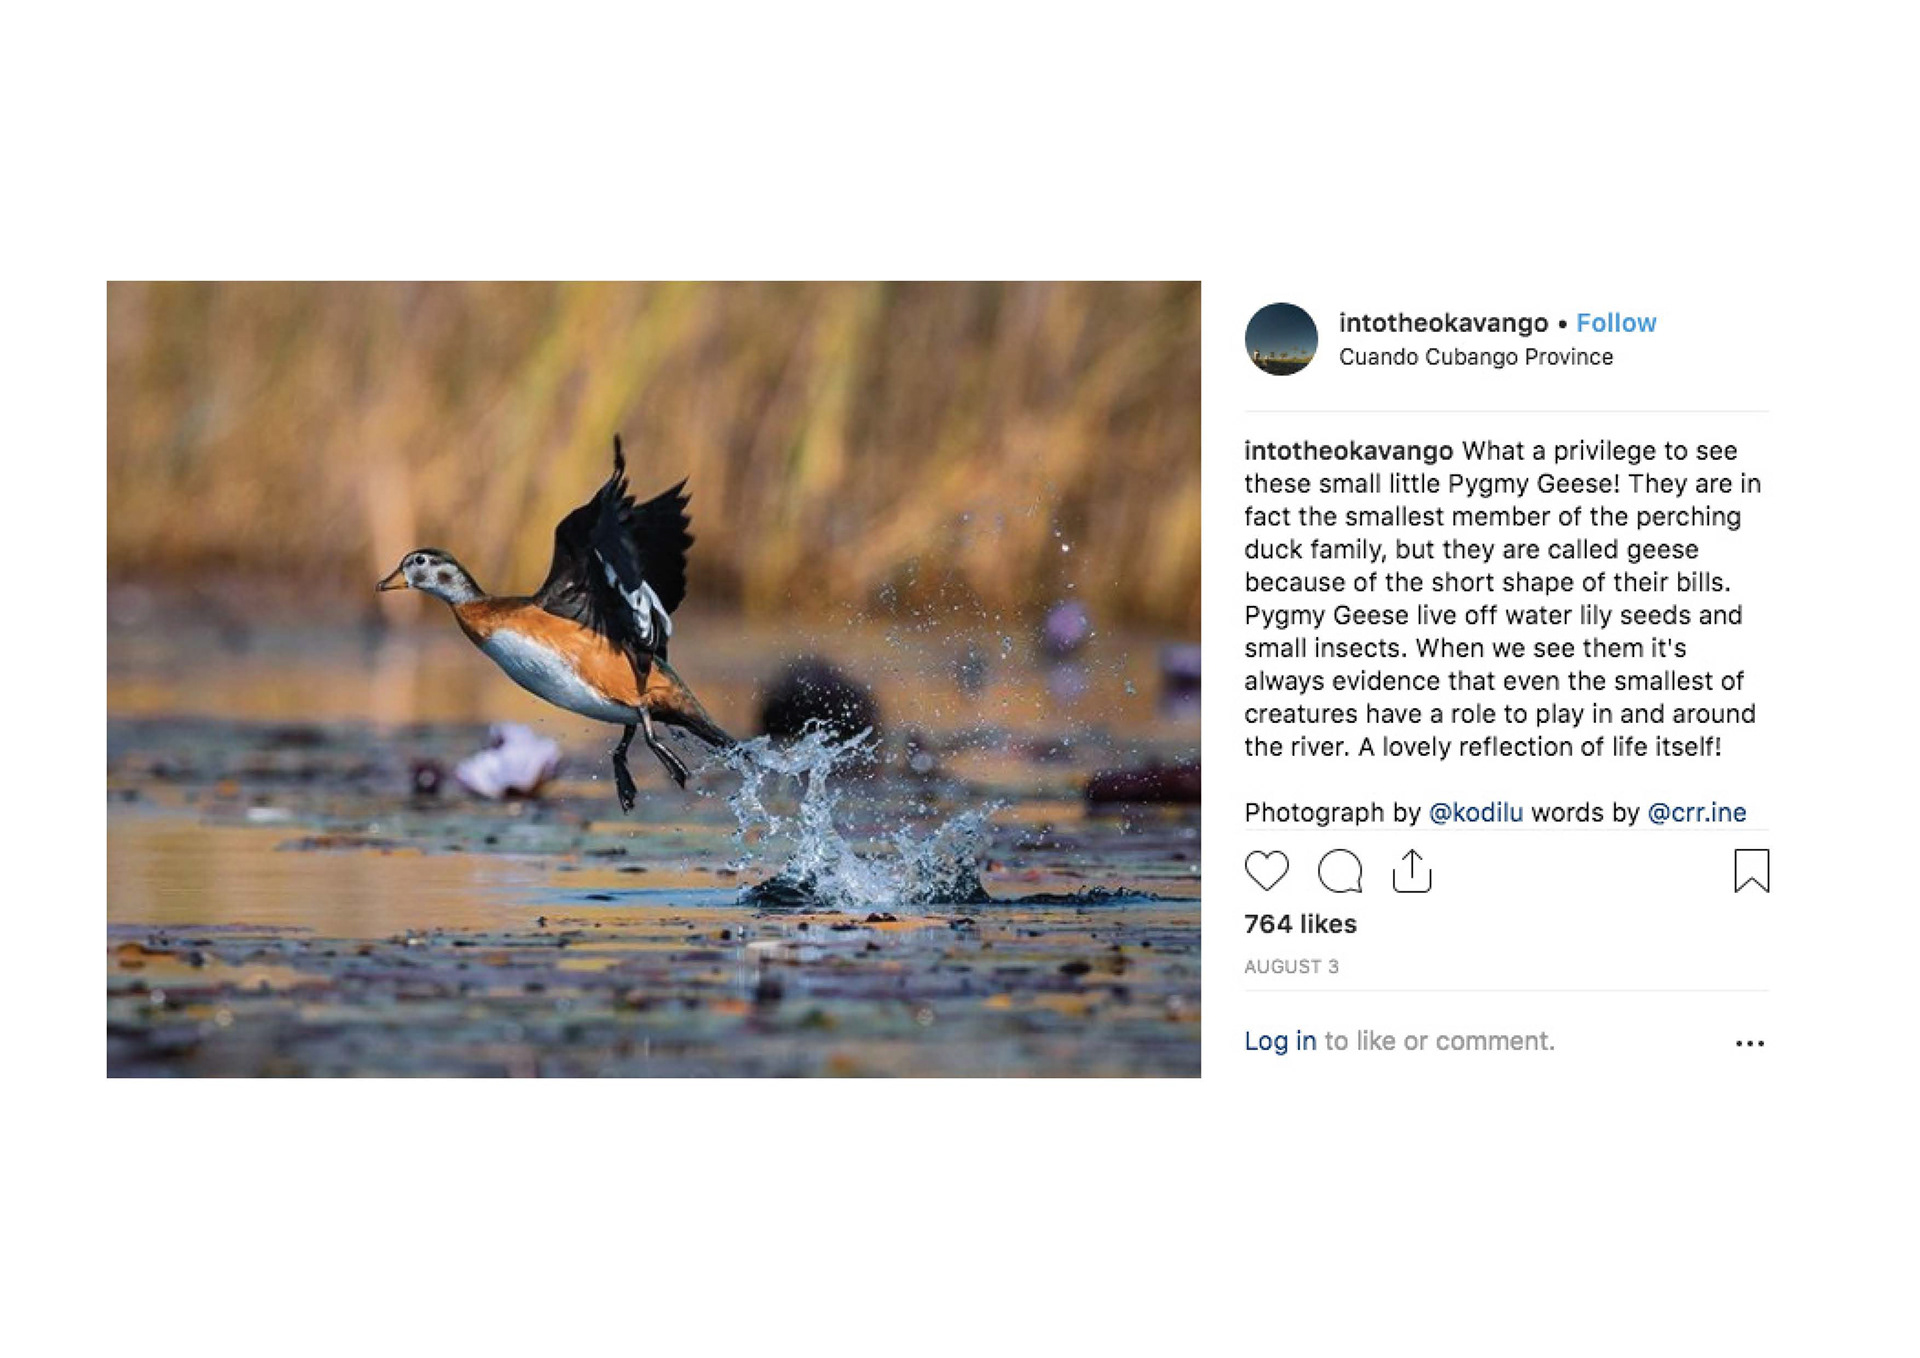The height and width of the screenshot is (1358, 1920).
Task: Open the intotheokavango username in header
Action: click(1443, 323)
